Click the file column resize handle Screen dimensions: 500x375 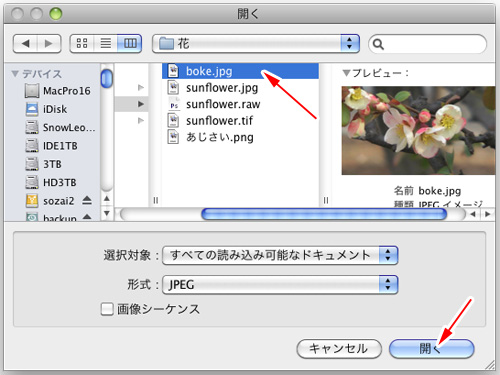click(x=326, y=200)
